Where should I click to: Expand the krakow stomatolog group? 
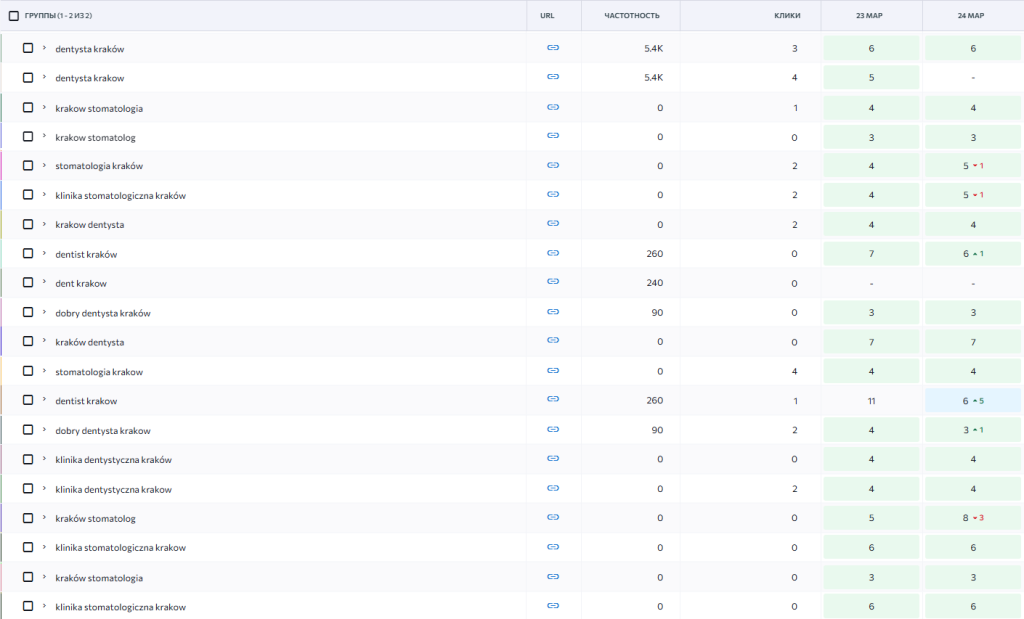44,136
